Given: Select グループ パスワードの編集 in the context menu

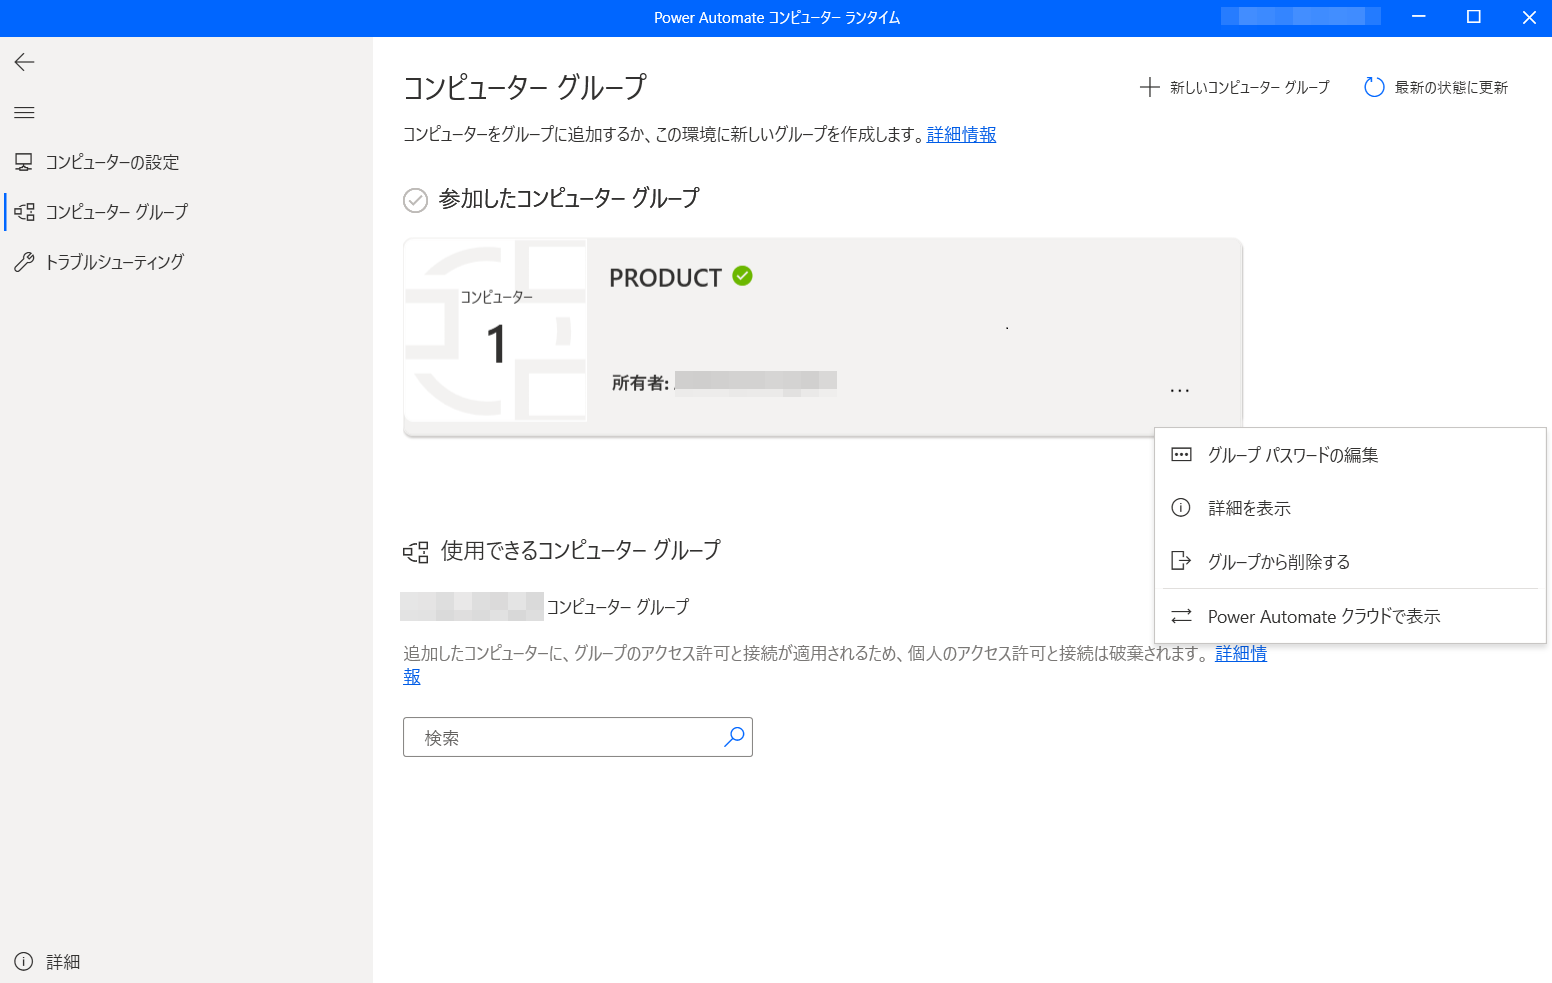Looking at the screenshot, I should (1291, 454).
